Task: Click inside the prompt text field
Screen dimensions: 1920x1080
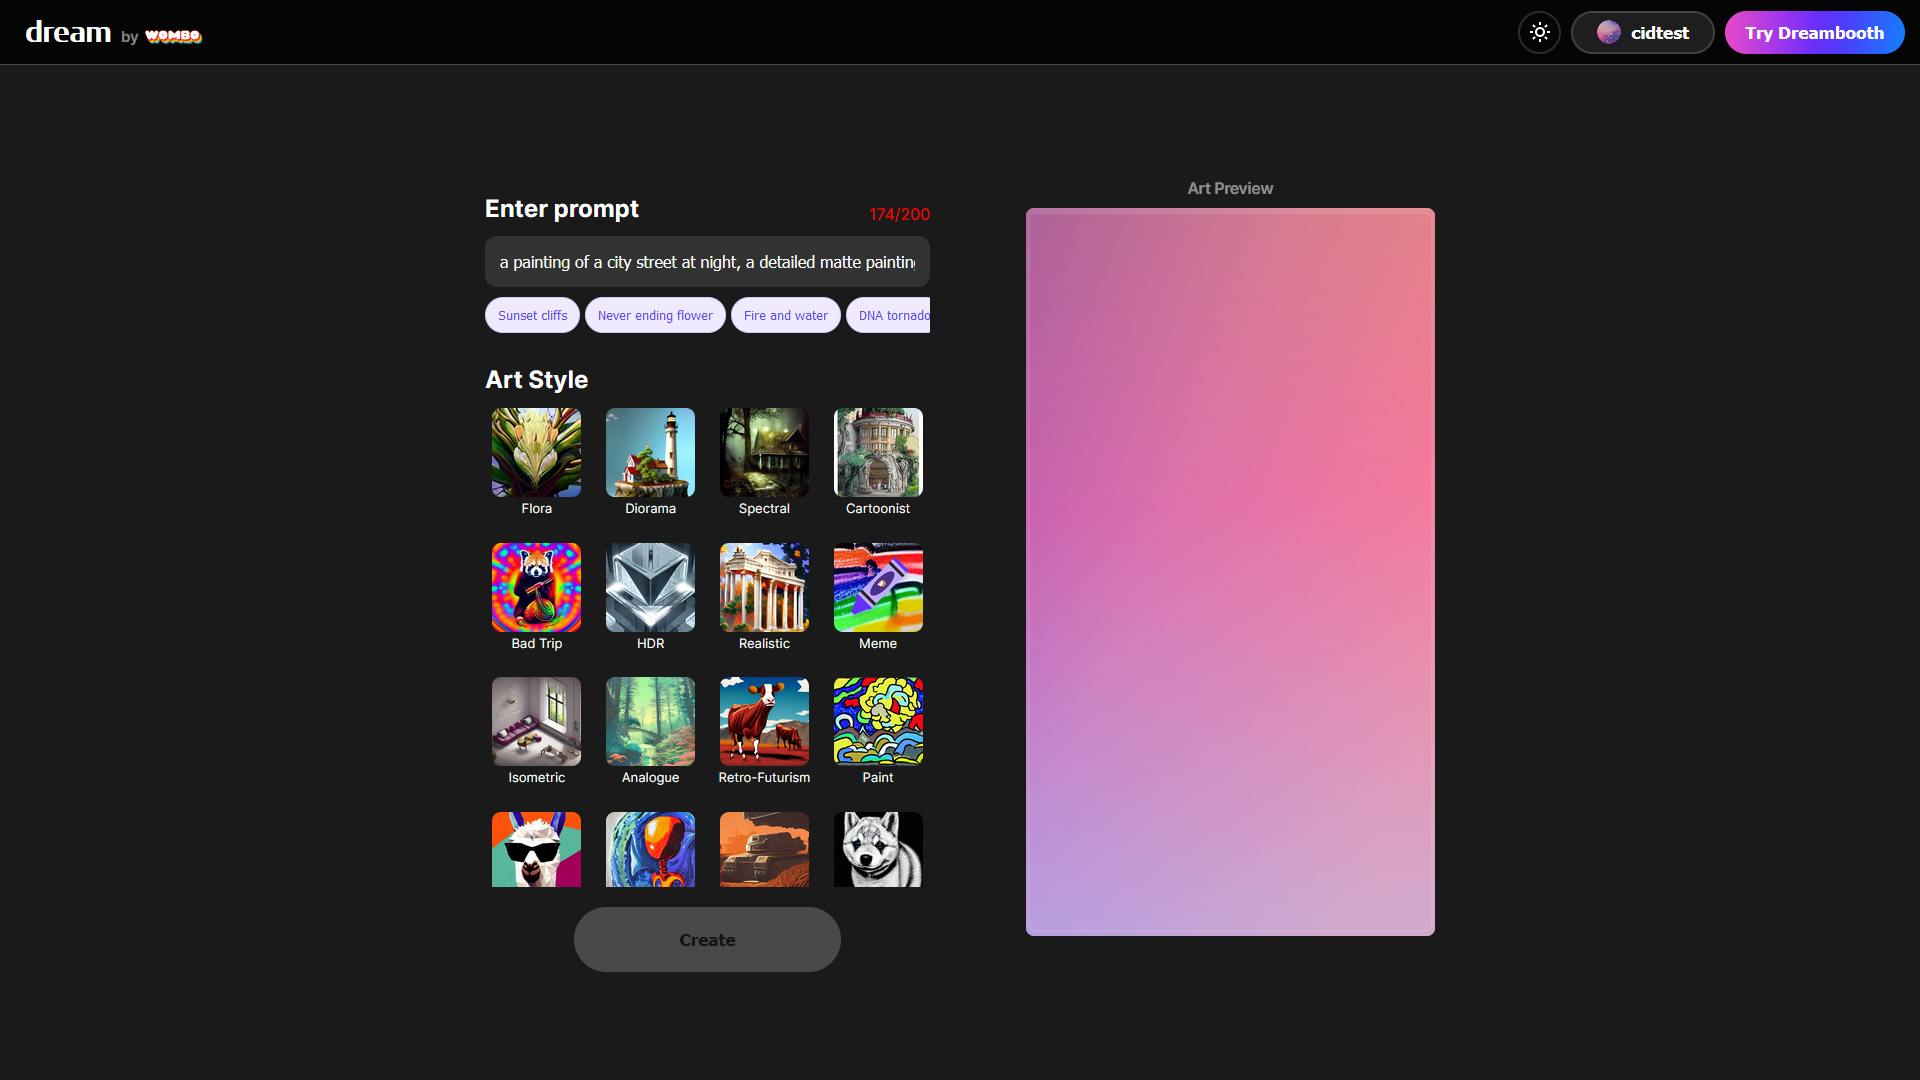Action: [706, 262]
